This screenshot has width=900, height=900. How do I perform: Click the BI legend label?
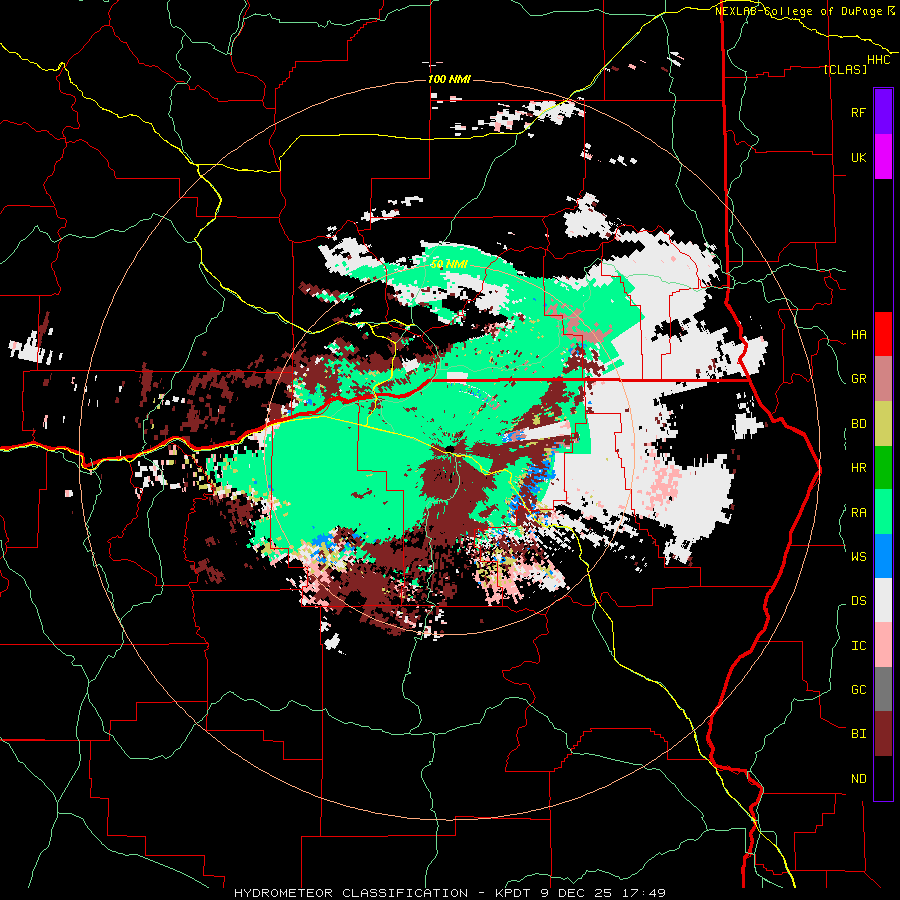click(858, 734)
